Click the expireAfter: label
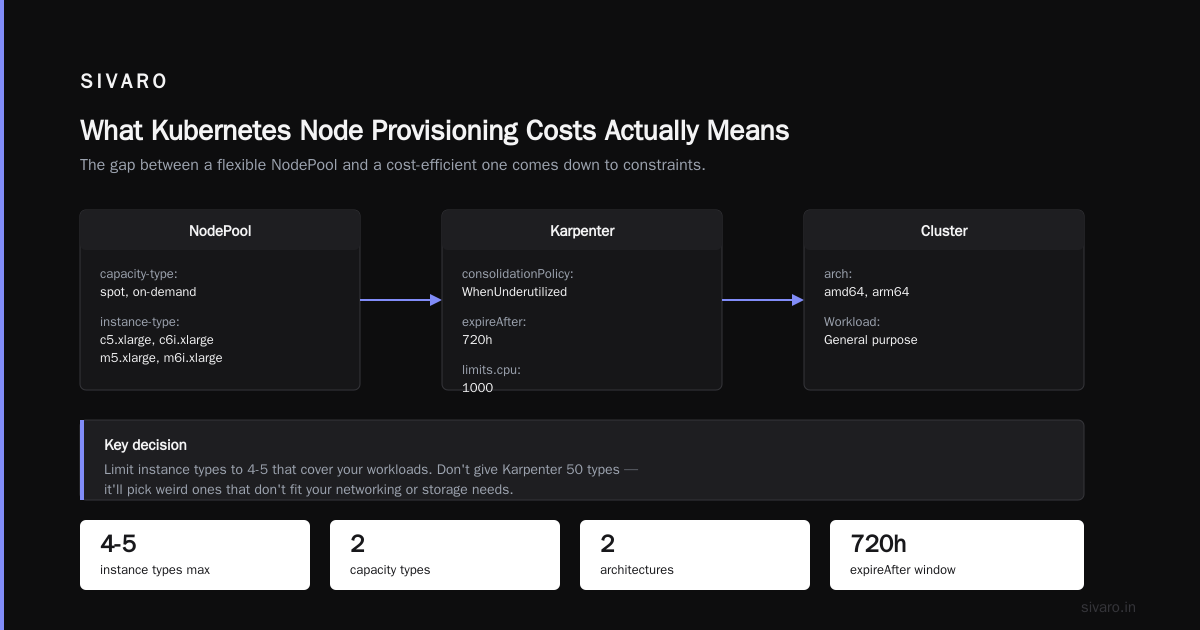This screenshot has width=1200, height=630. (494, 322)
